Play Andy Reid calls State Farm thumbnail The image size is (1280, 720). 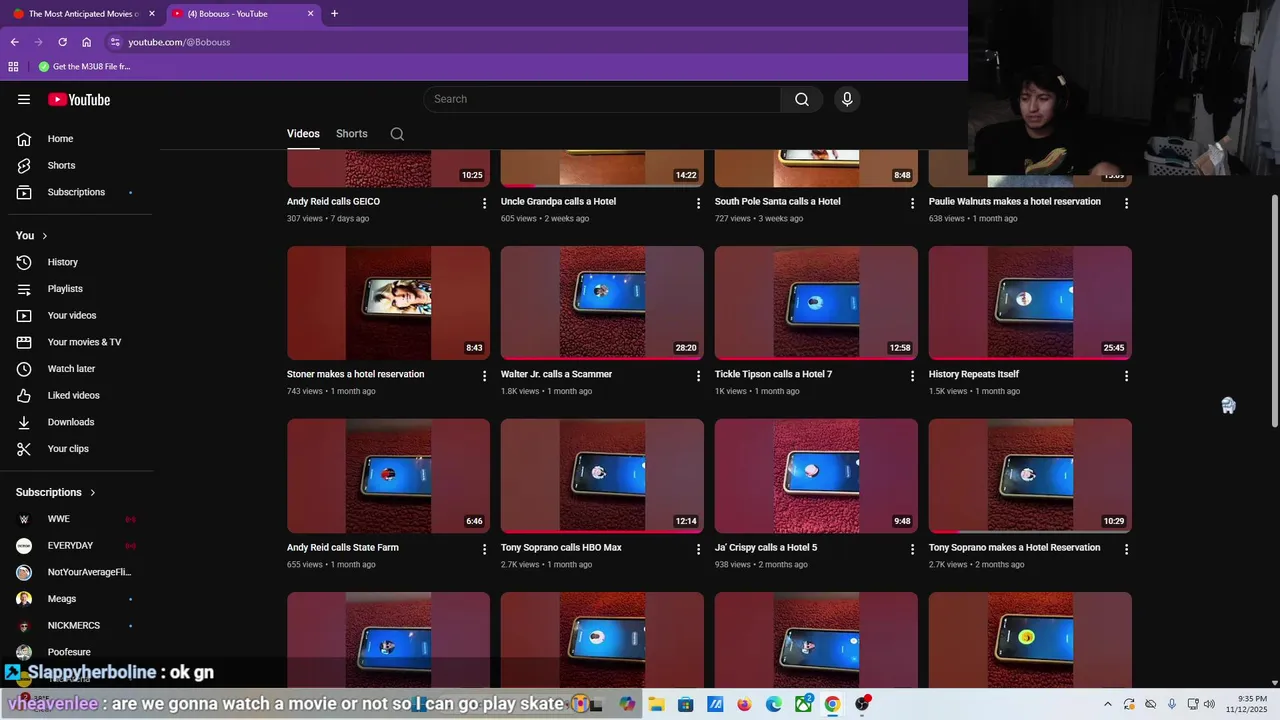tap(388, 476)
